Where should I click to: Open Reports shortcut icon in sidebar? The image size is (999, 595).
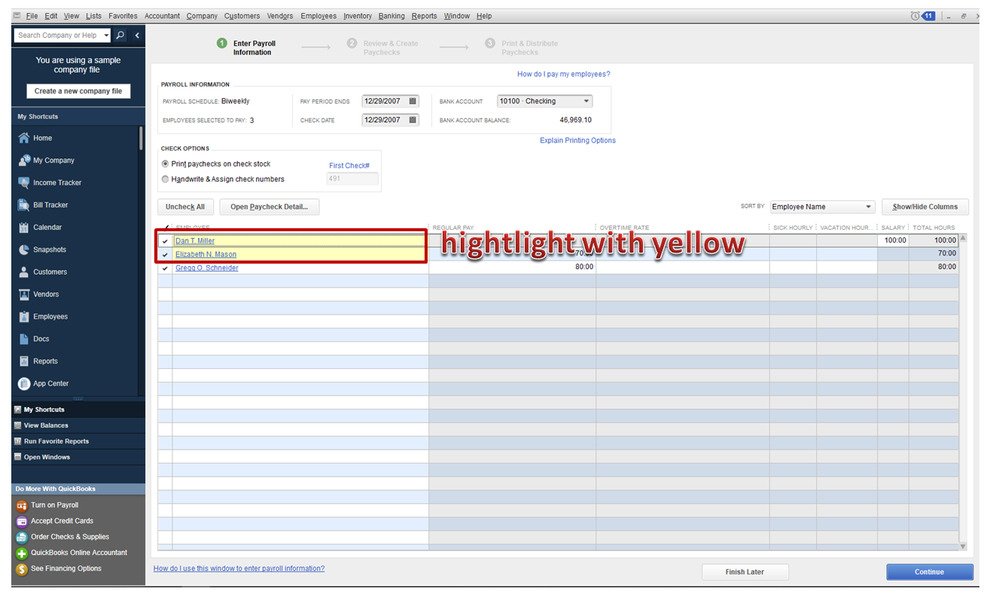point(24,361)
